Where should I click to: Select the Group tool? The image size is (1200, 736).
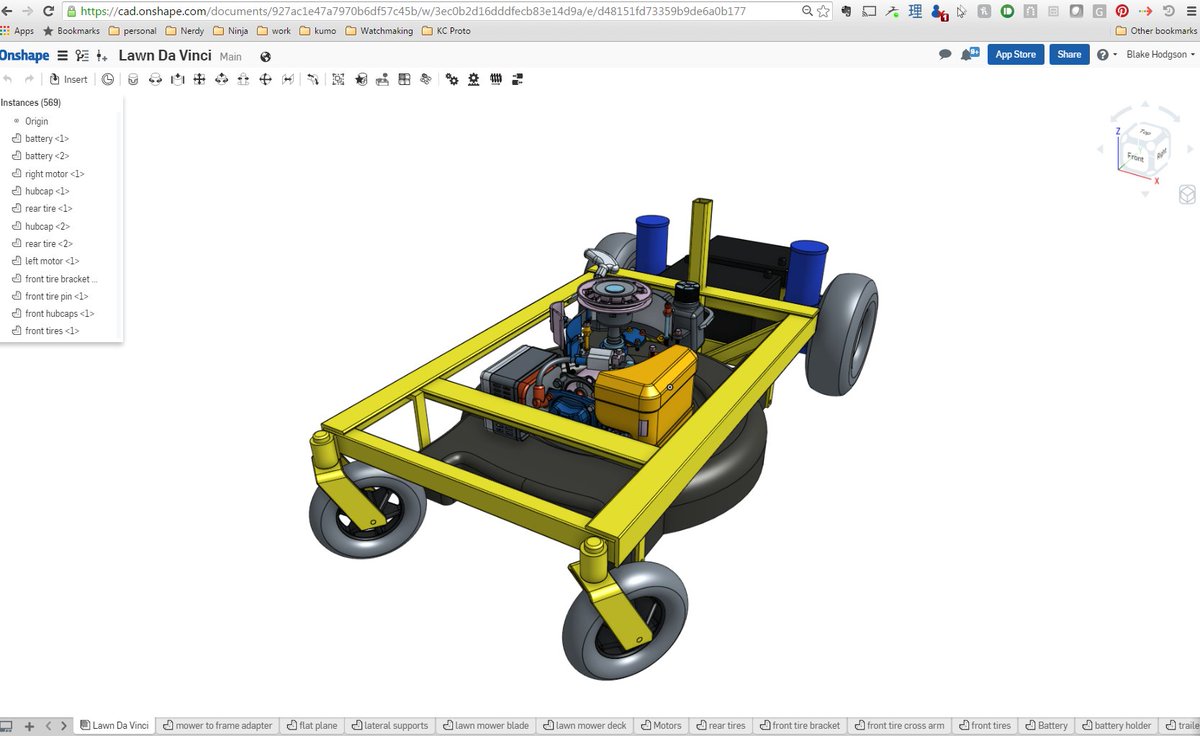point(338,79)
